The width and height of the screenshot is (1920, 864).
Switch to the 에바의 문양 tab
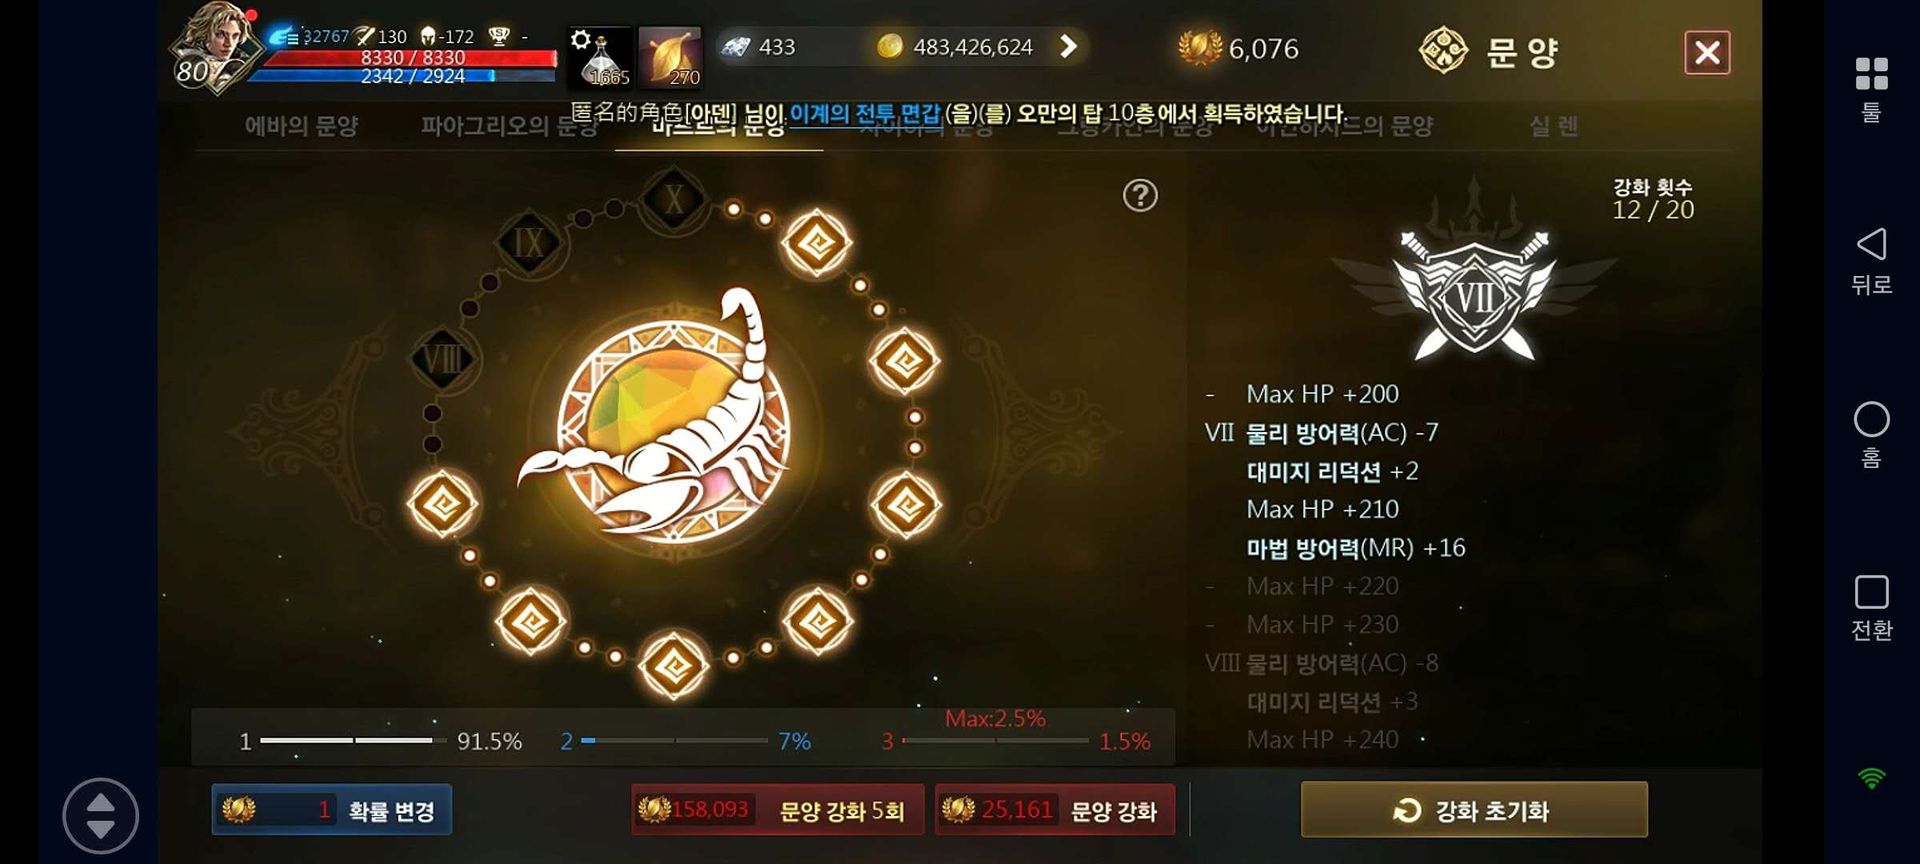[x=301, y=126]
